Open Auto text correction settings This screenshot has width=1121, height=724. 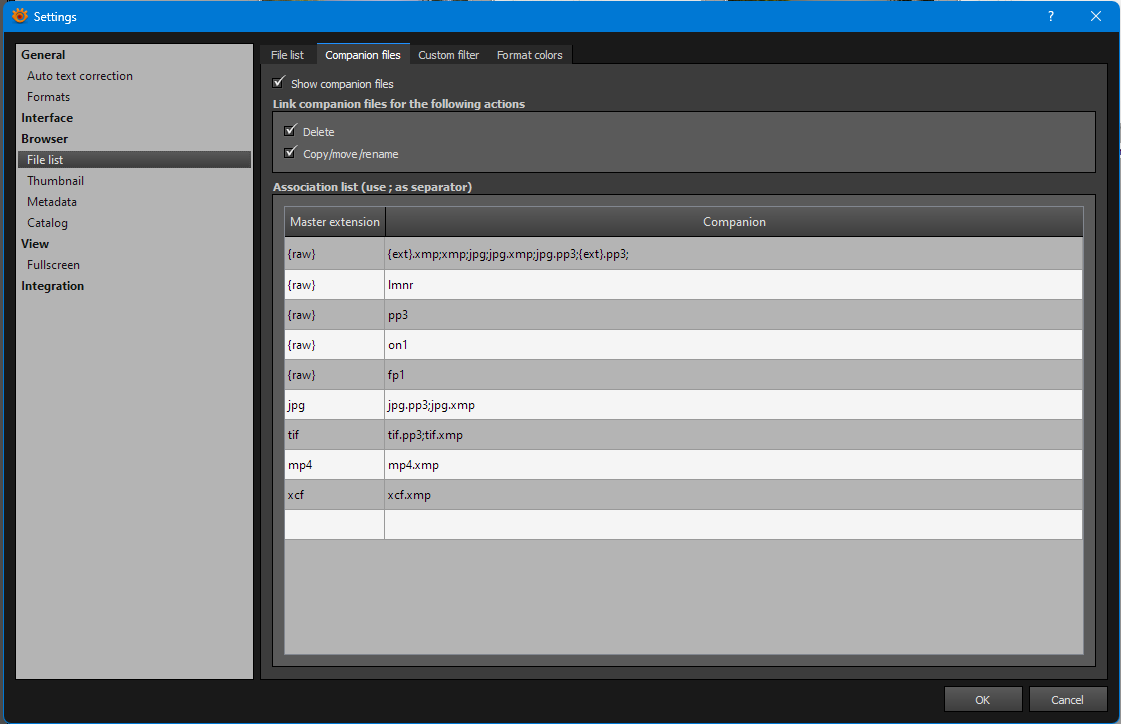point(80,76)
